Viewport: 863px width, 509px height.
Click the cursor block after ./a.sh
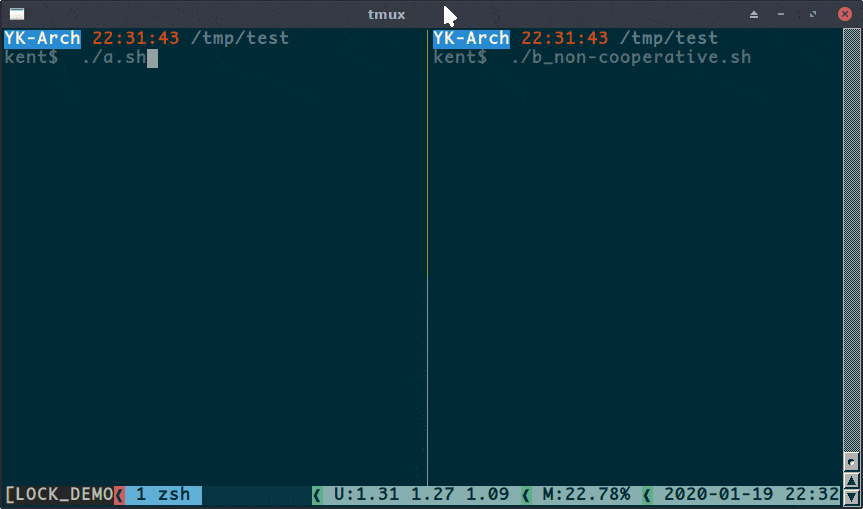[152, 58]
